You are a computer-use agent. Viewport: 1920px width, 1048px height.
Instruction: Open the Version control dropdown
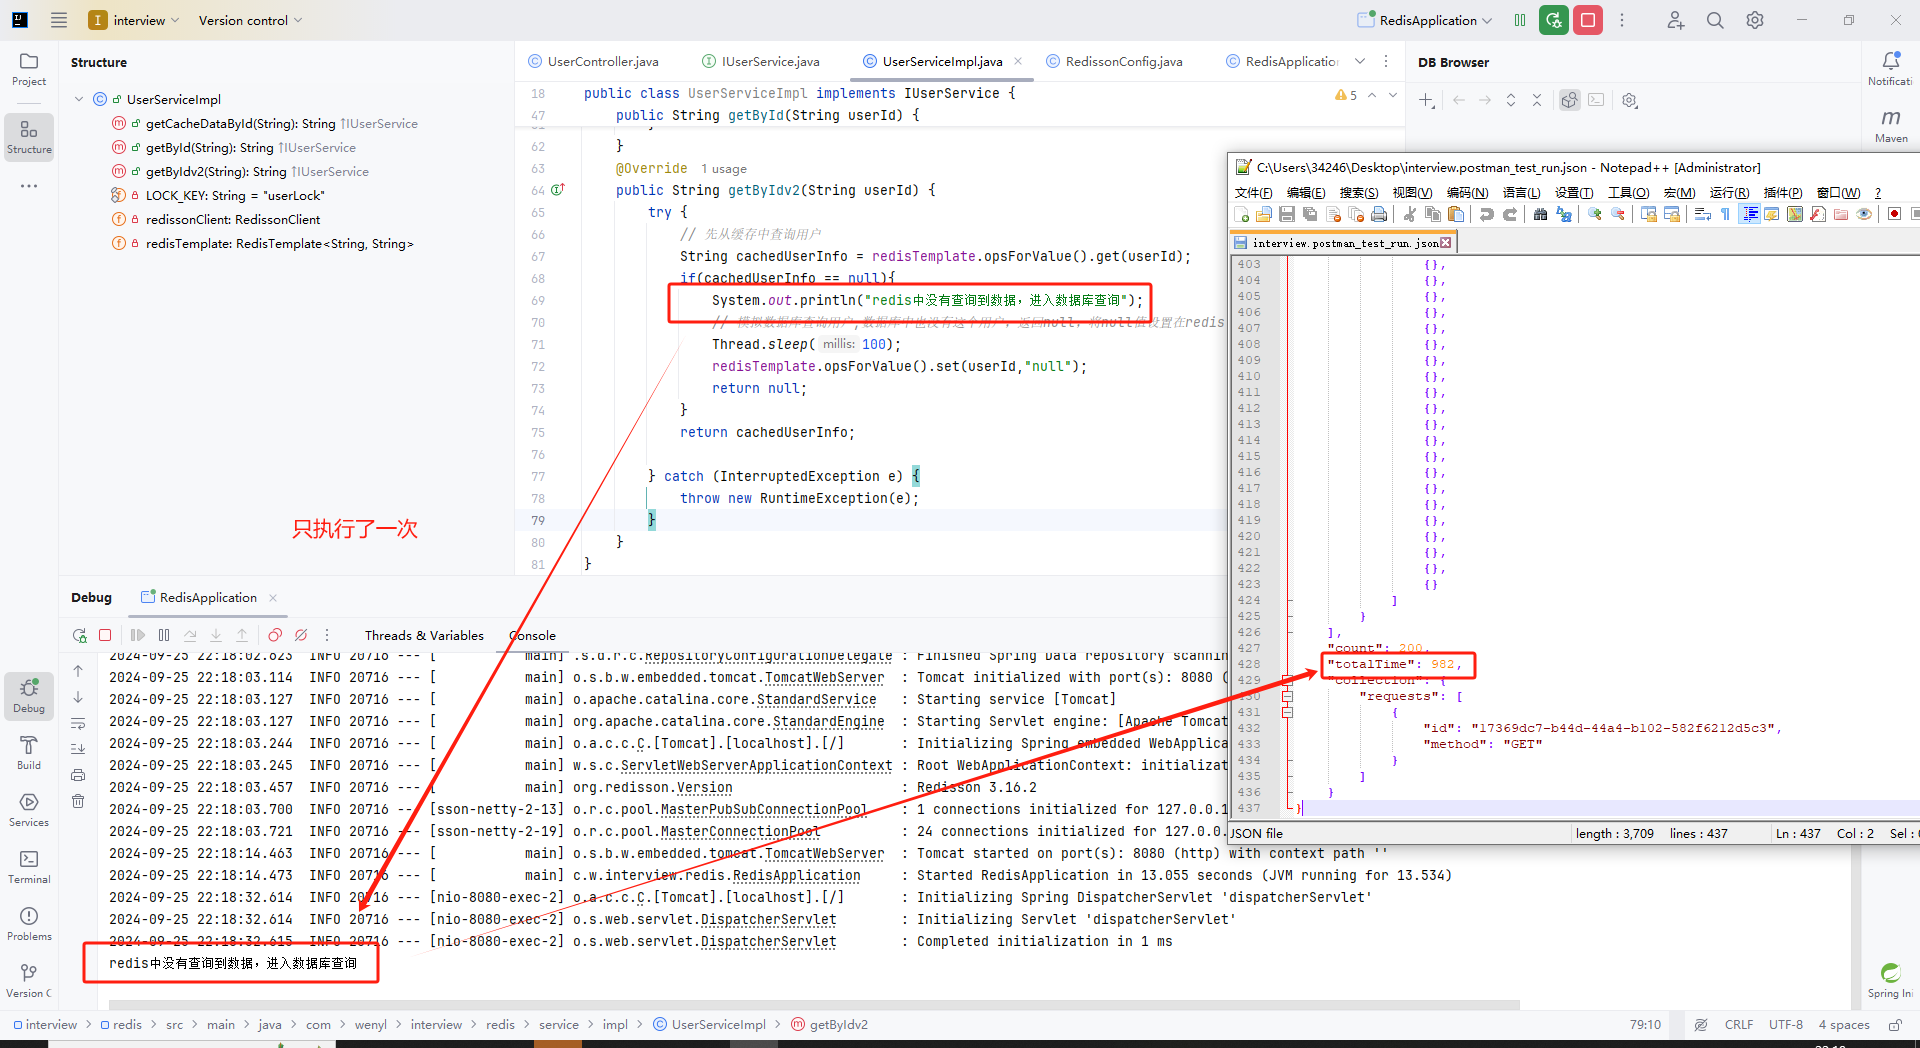click(x=250, y=20)
